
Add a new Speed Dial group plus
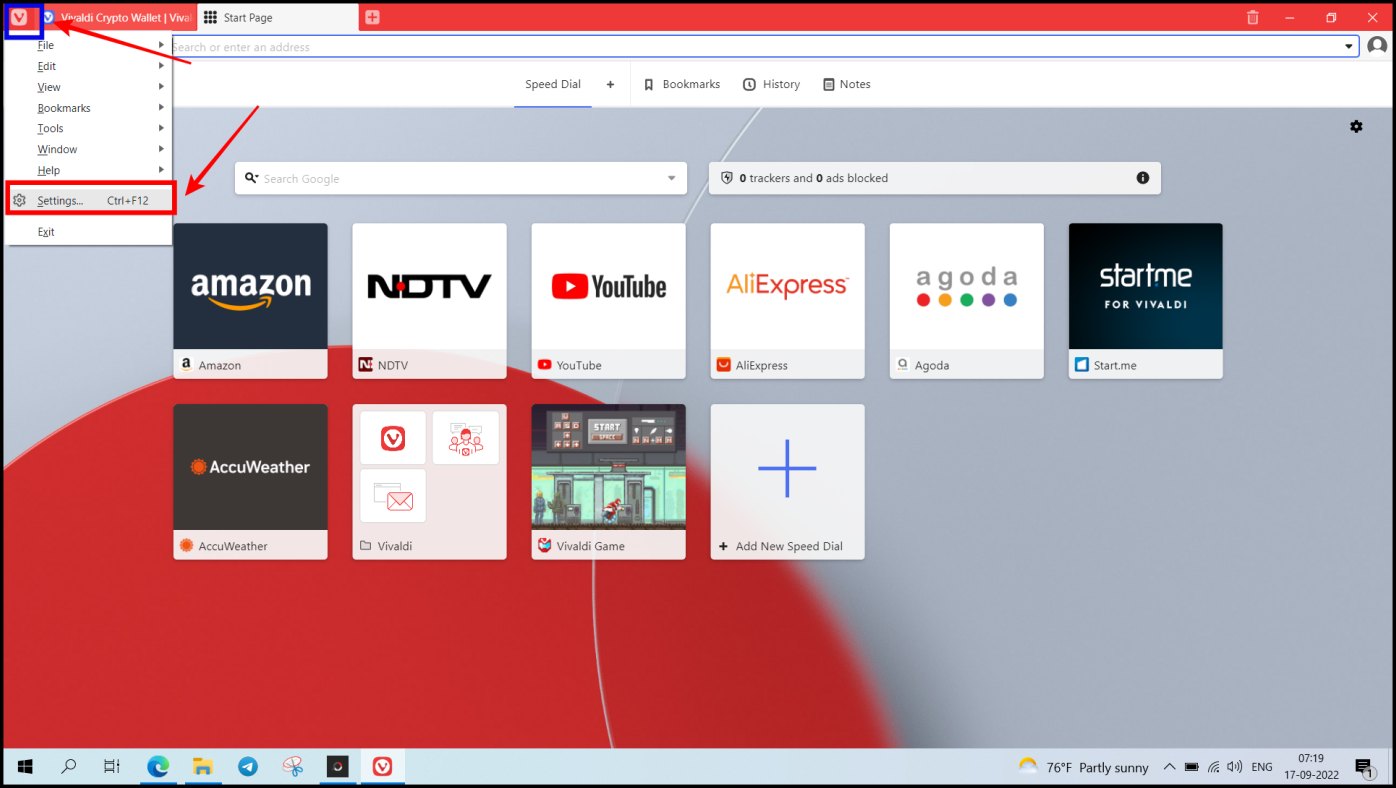610,84
